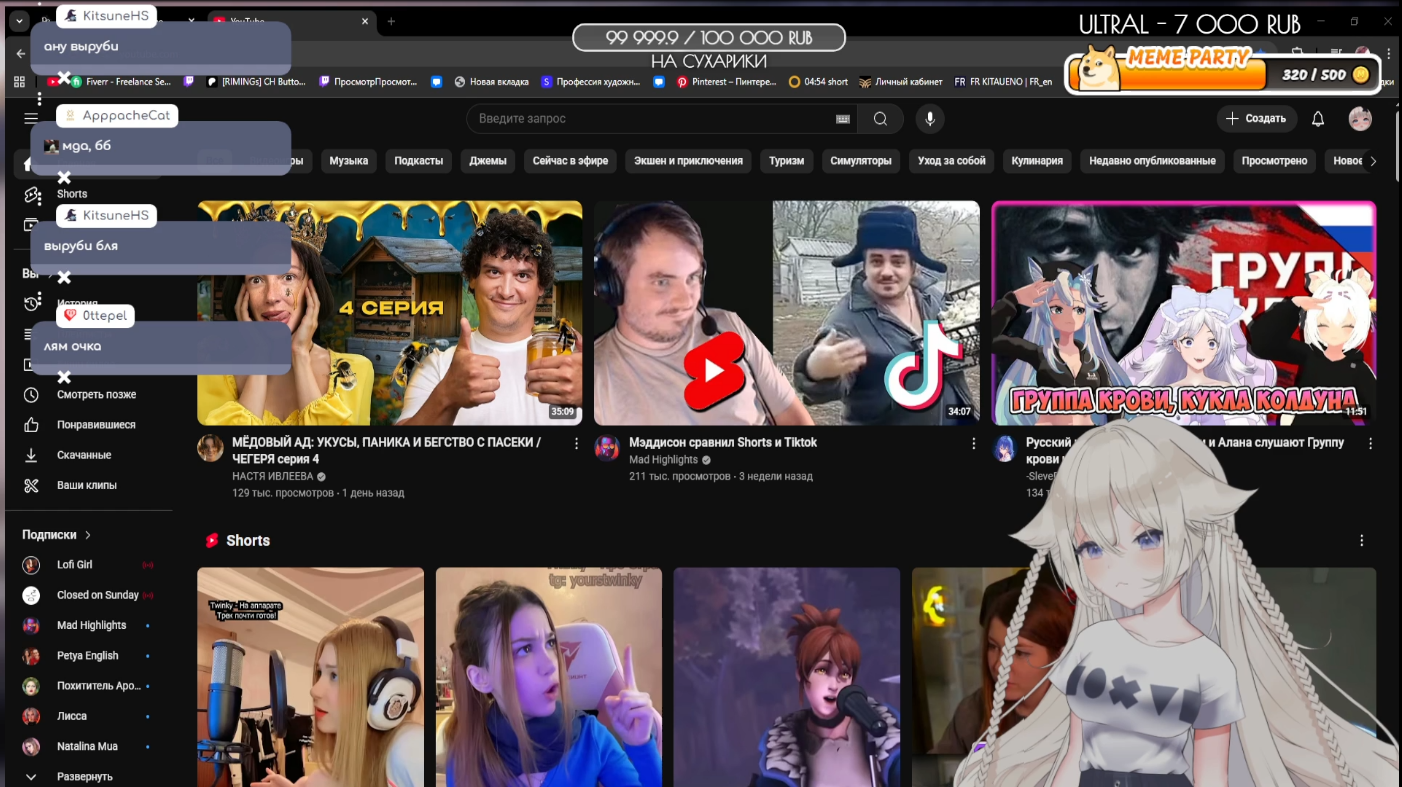Expand the Подписки section chevron
This screenshot has height=787, width=1402.
[88, 535]
